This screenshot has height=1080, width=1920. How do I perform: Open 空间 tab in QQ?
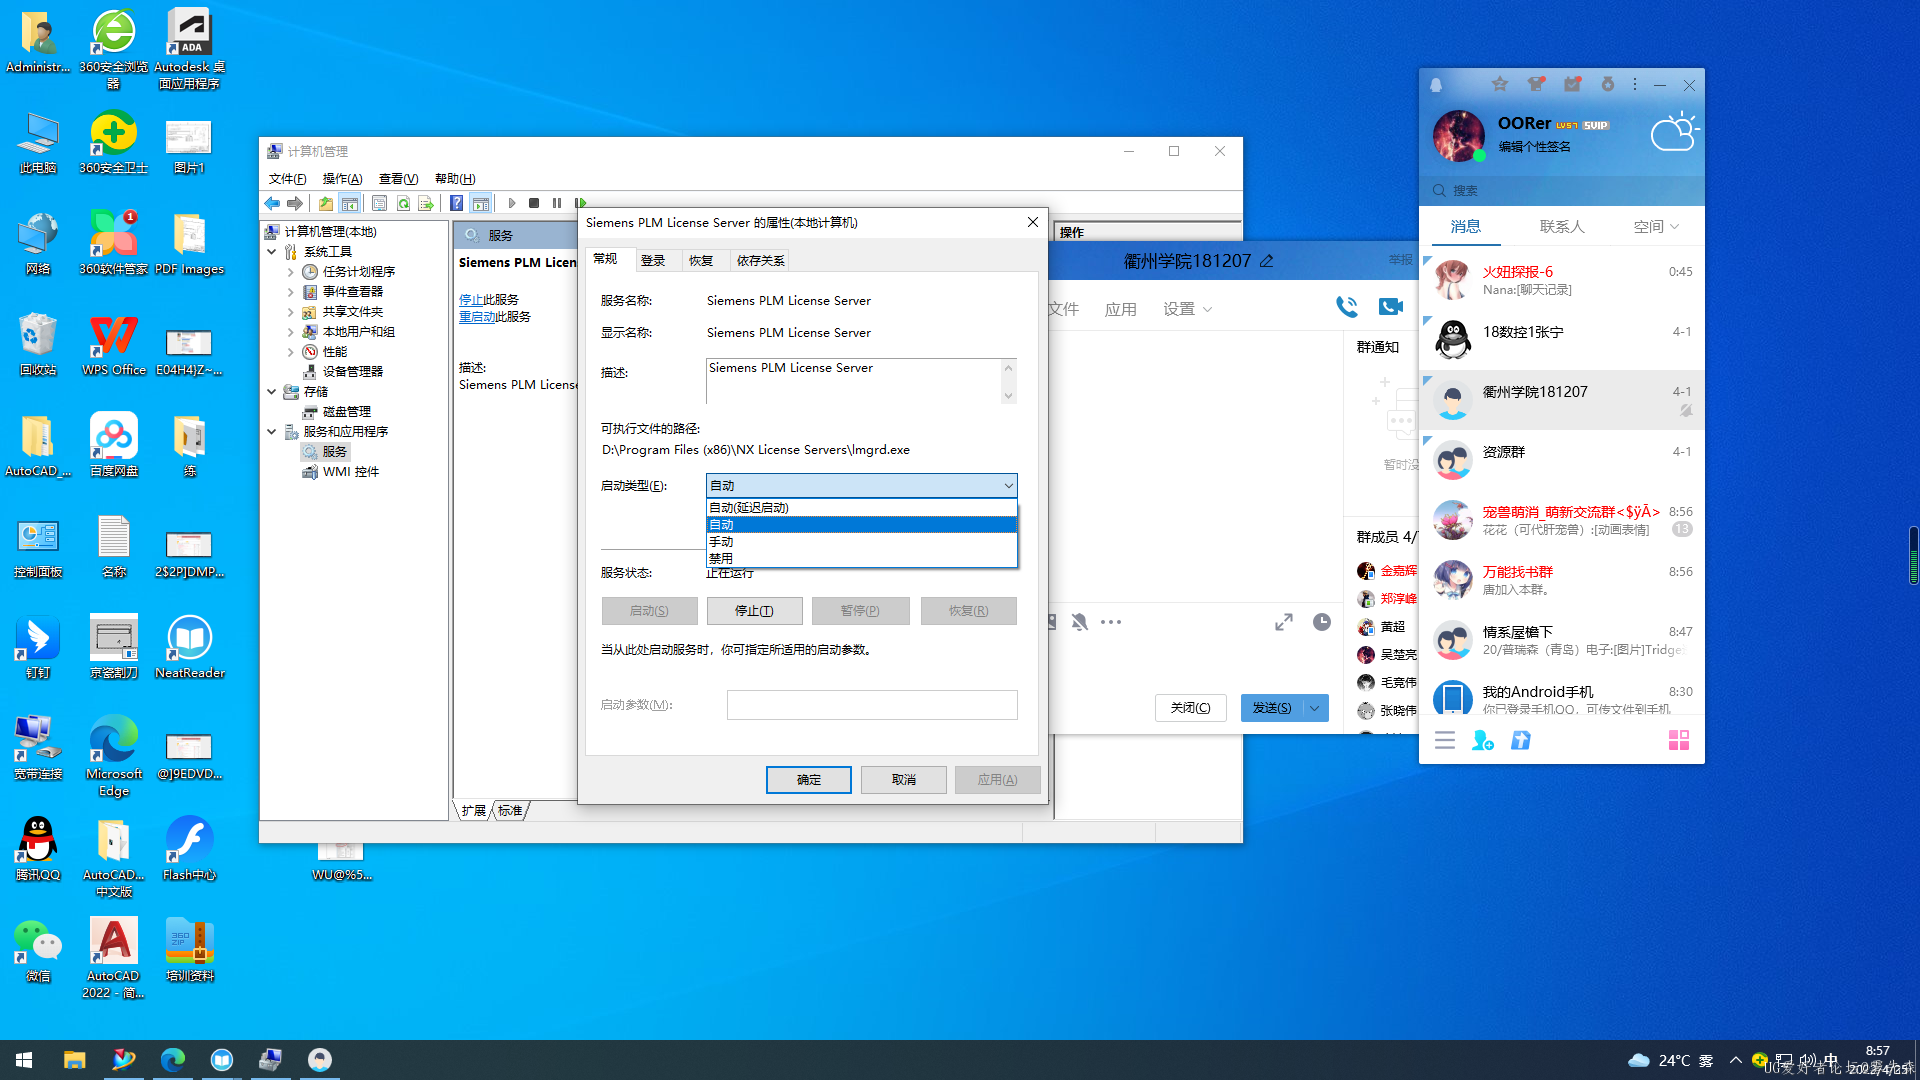coord(1656,227)
